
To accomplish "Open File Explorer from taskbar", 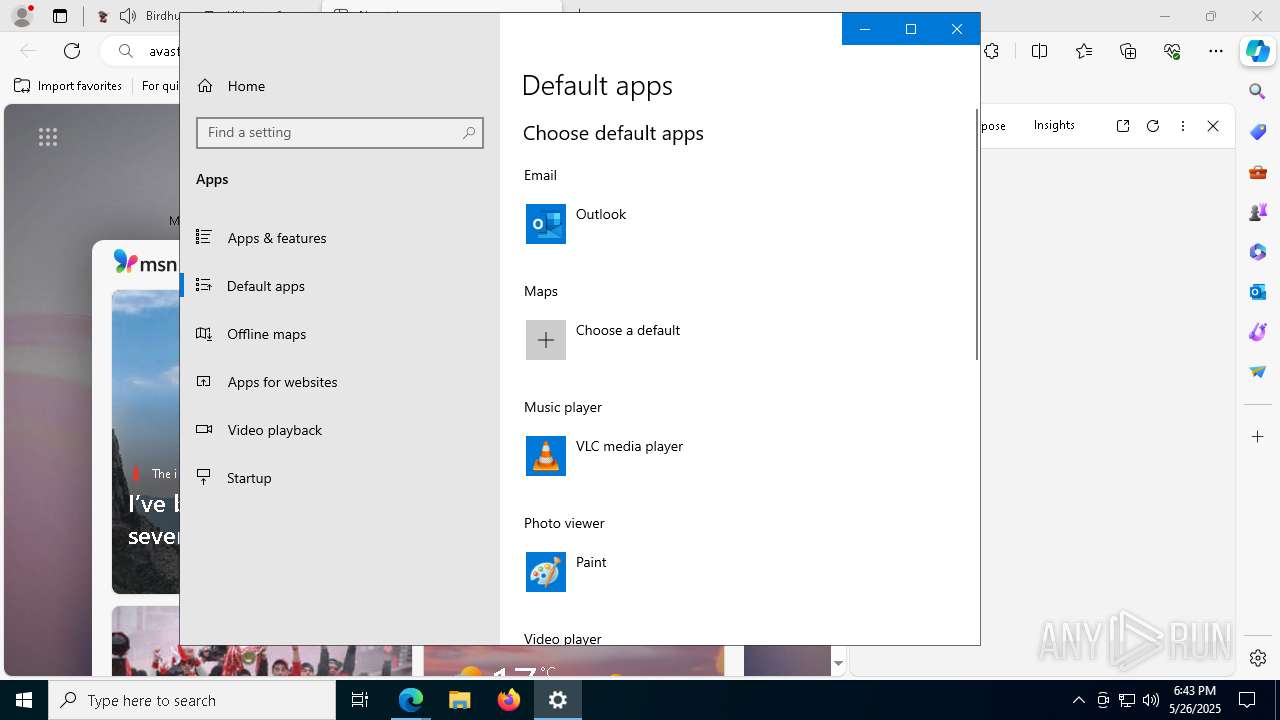I will click(x=460, y=700).
